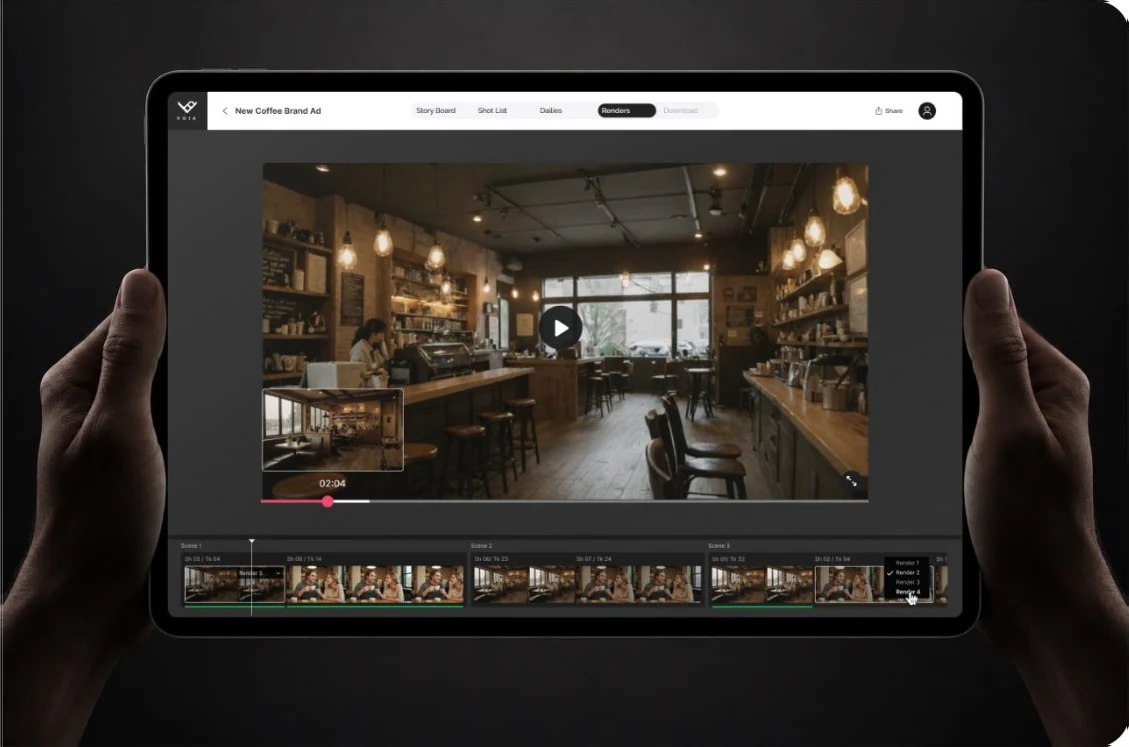Select the Sh 01 / Tk 32 clip thumbnail

pyautogui.click(x=763, y=583)
